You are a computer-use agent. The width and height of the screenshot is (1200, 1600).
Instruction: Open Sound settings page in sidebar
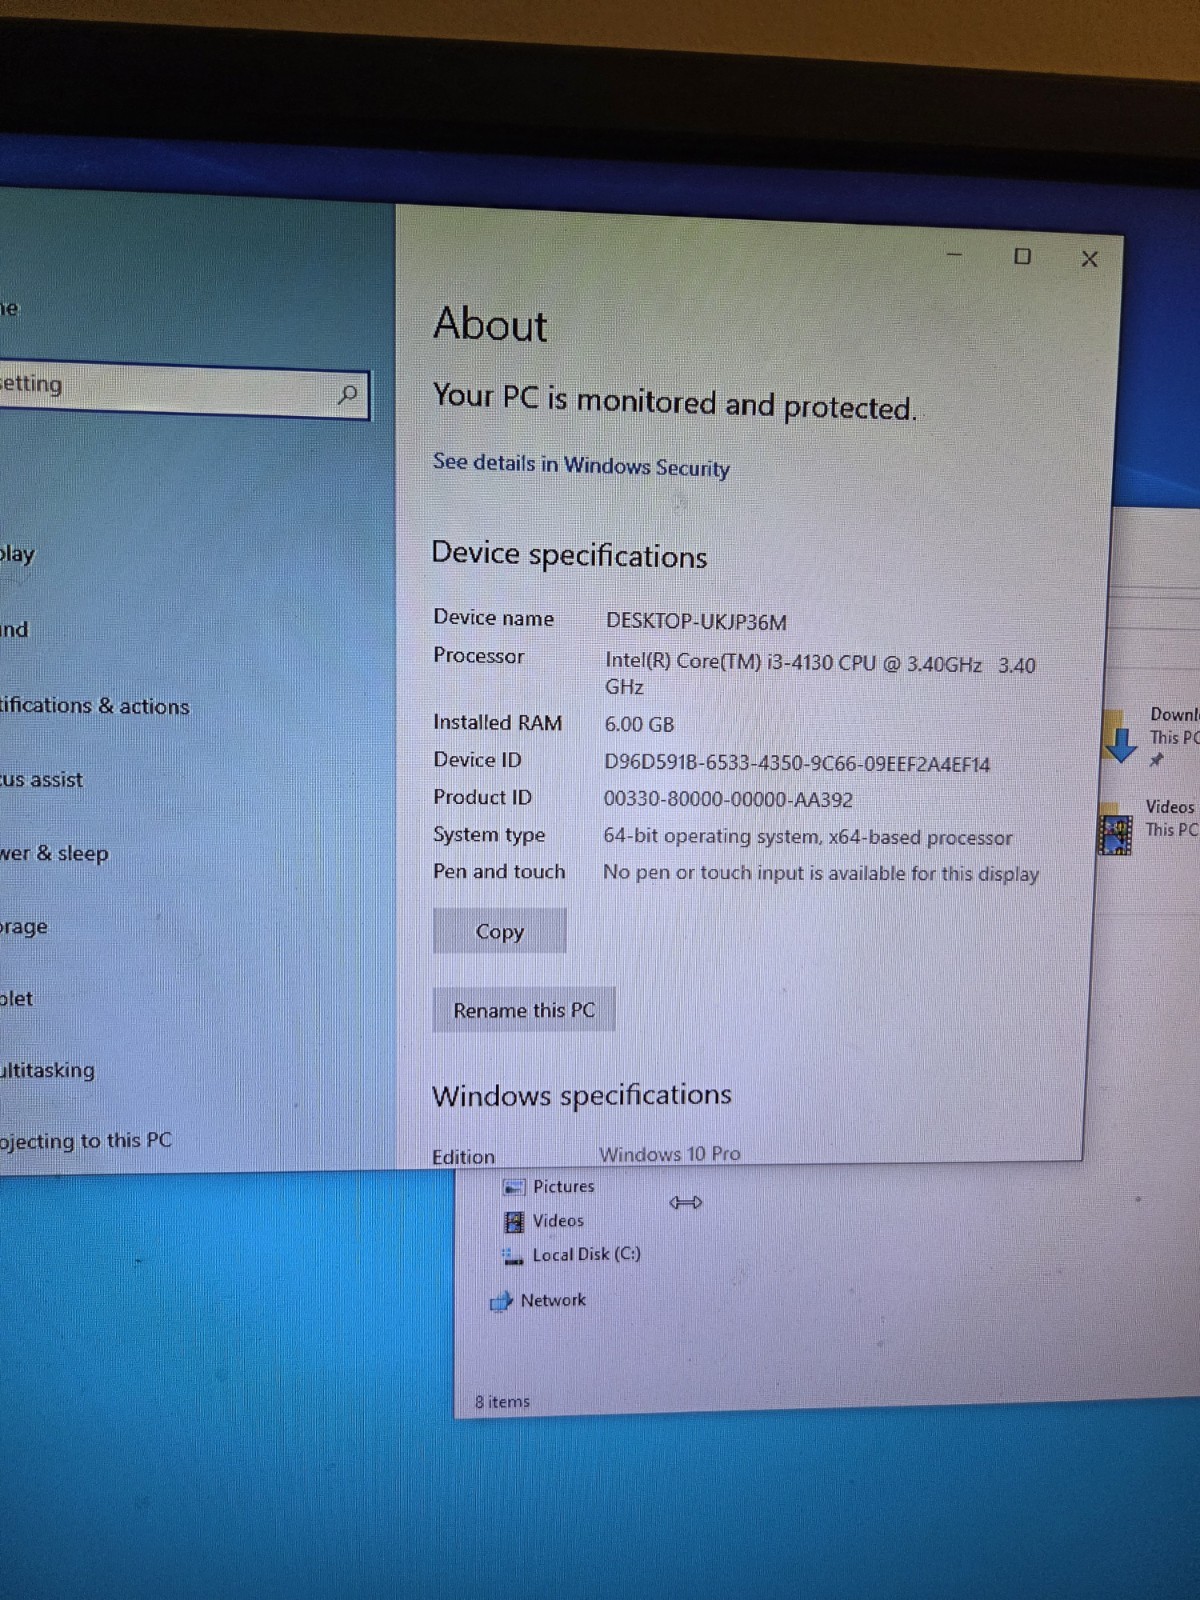tap(14, 629)
